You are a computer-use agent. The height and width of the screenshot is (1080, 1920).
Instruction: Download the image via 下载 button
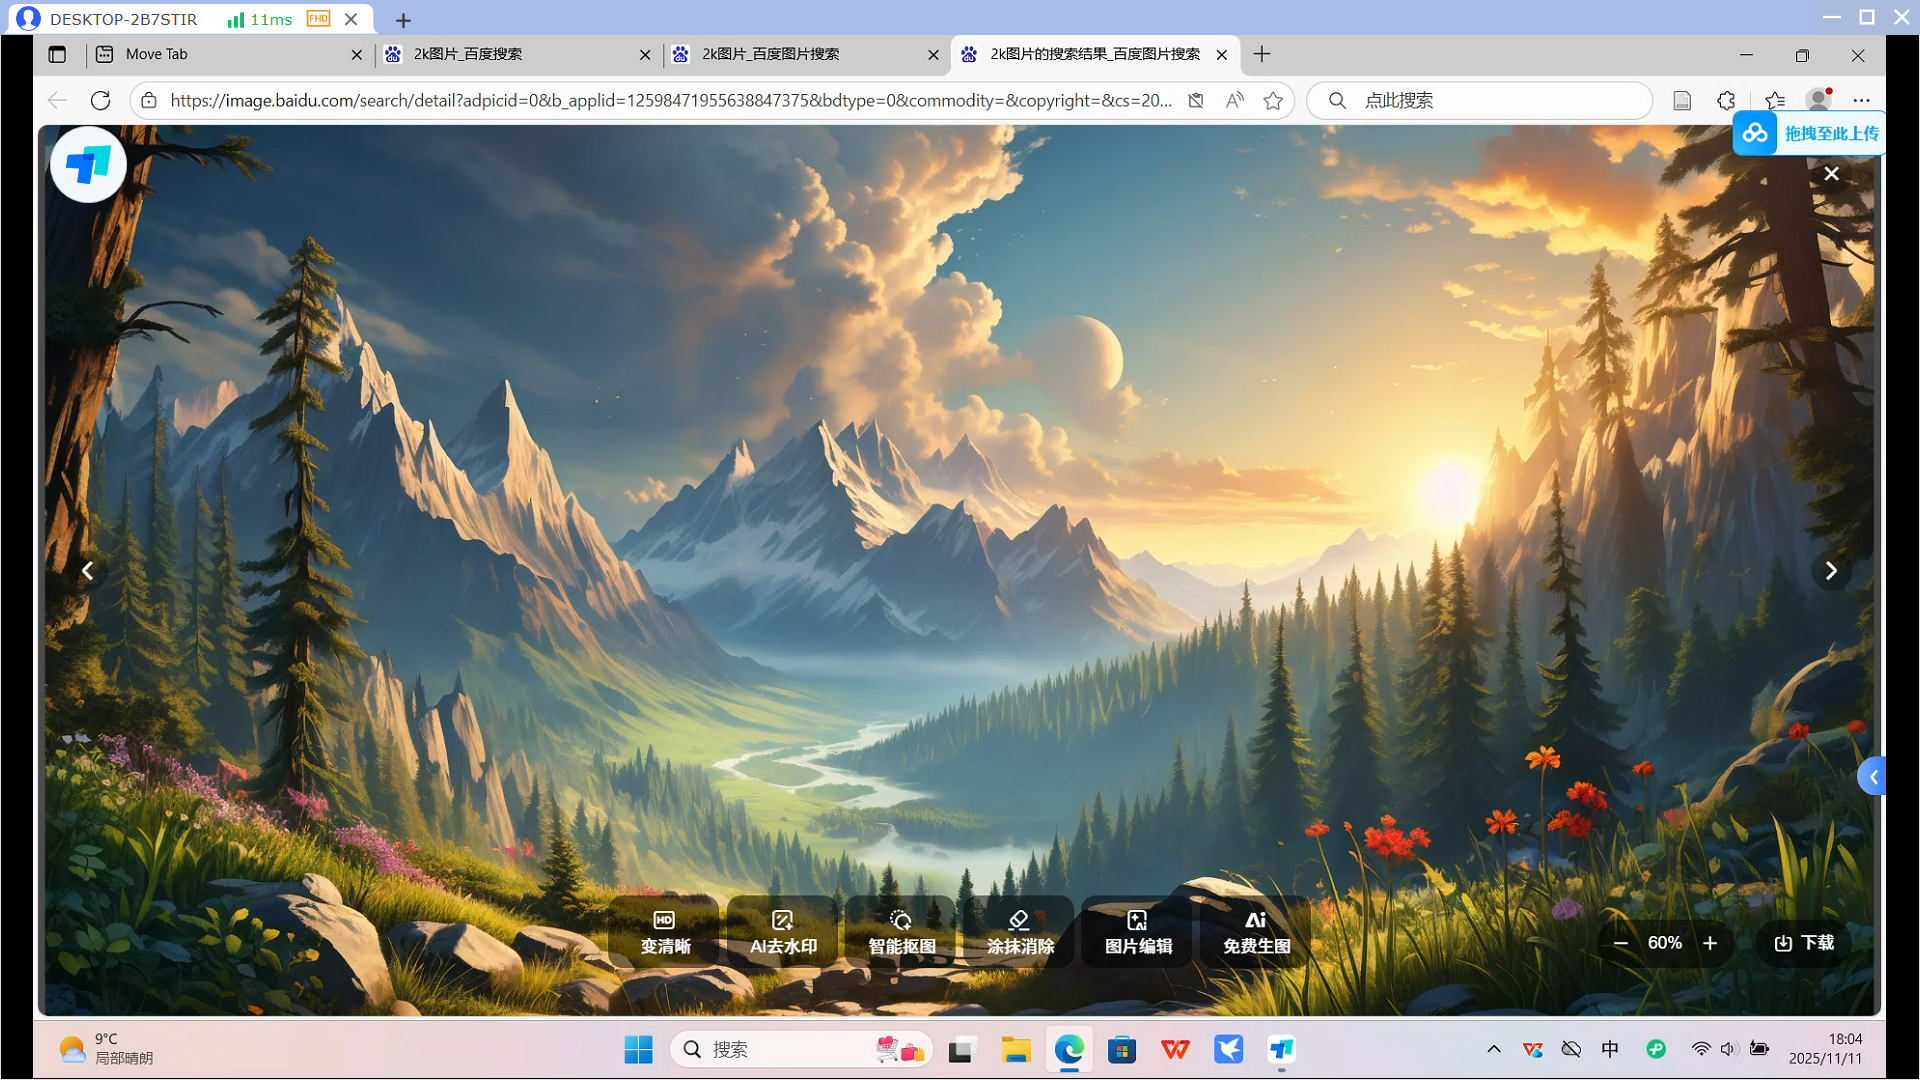pos(1804,943)
